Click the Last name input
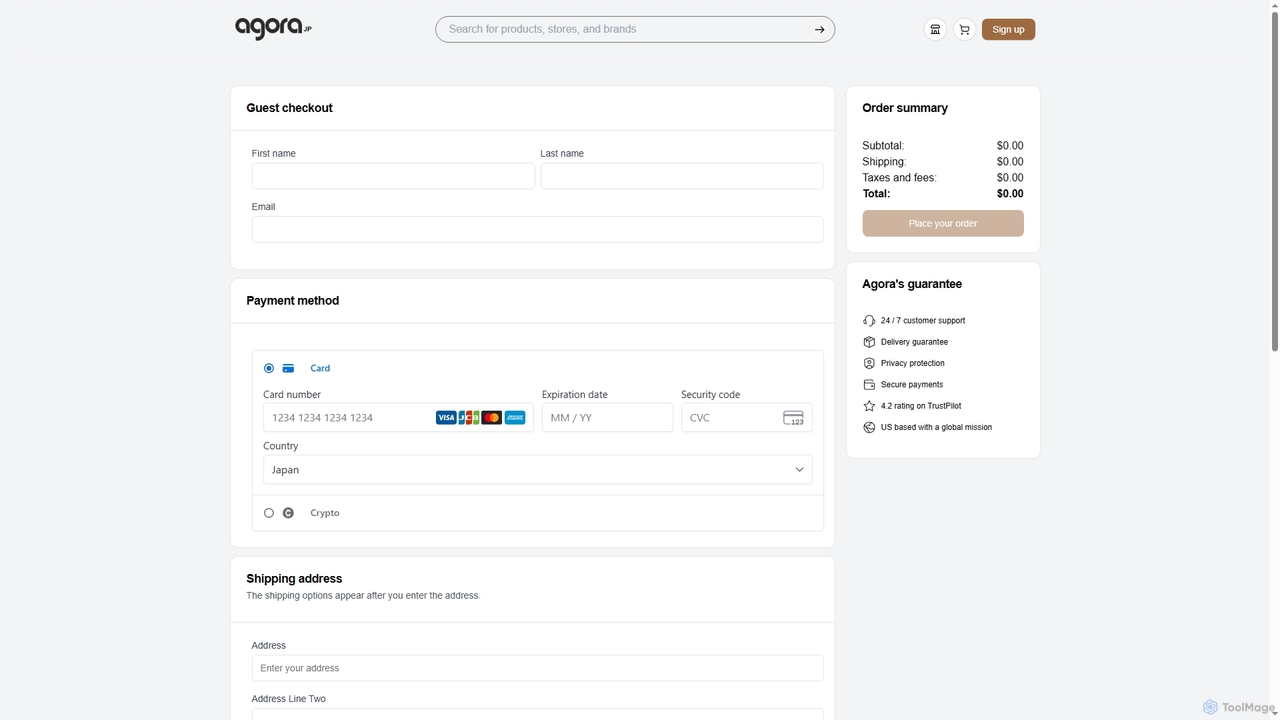 point(682,176)
